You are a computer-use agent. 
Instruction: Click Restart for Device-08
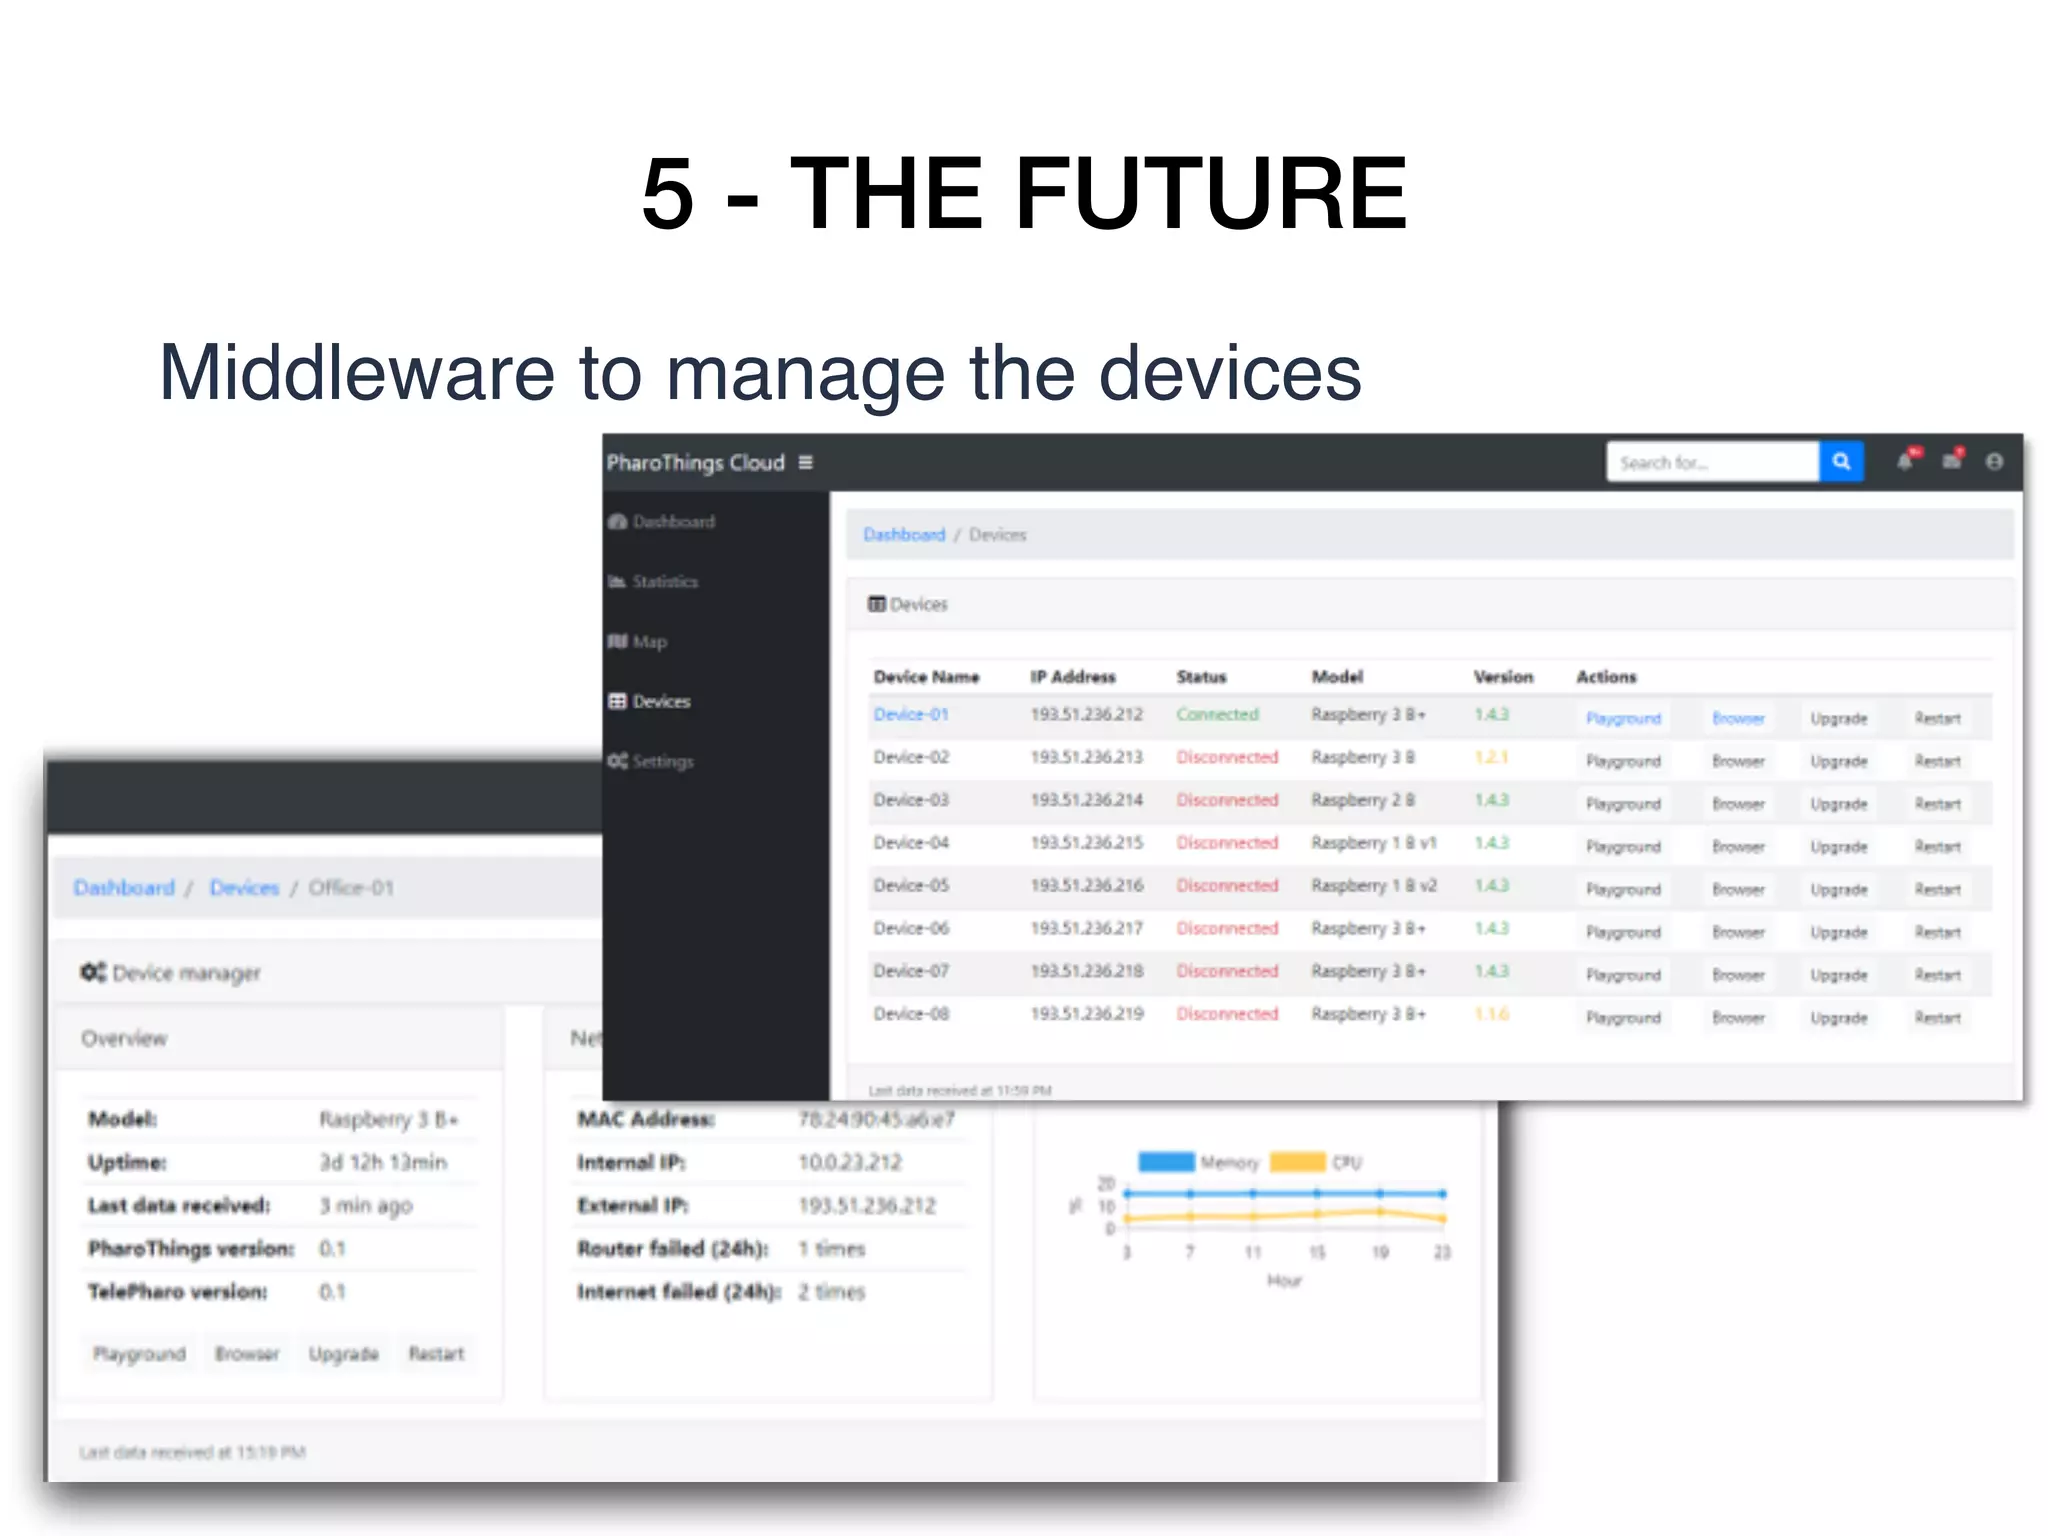[x=1937, y=1018]
